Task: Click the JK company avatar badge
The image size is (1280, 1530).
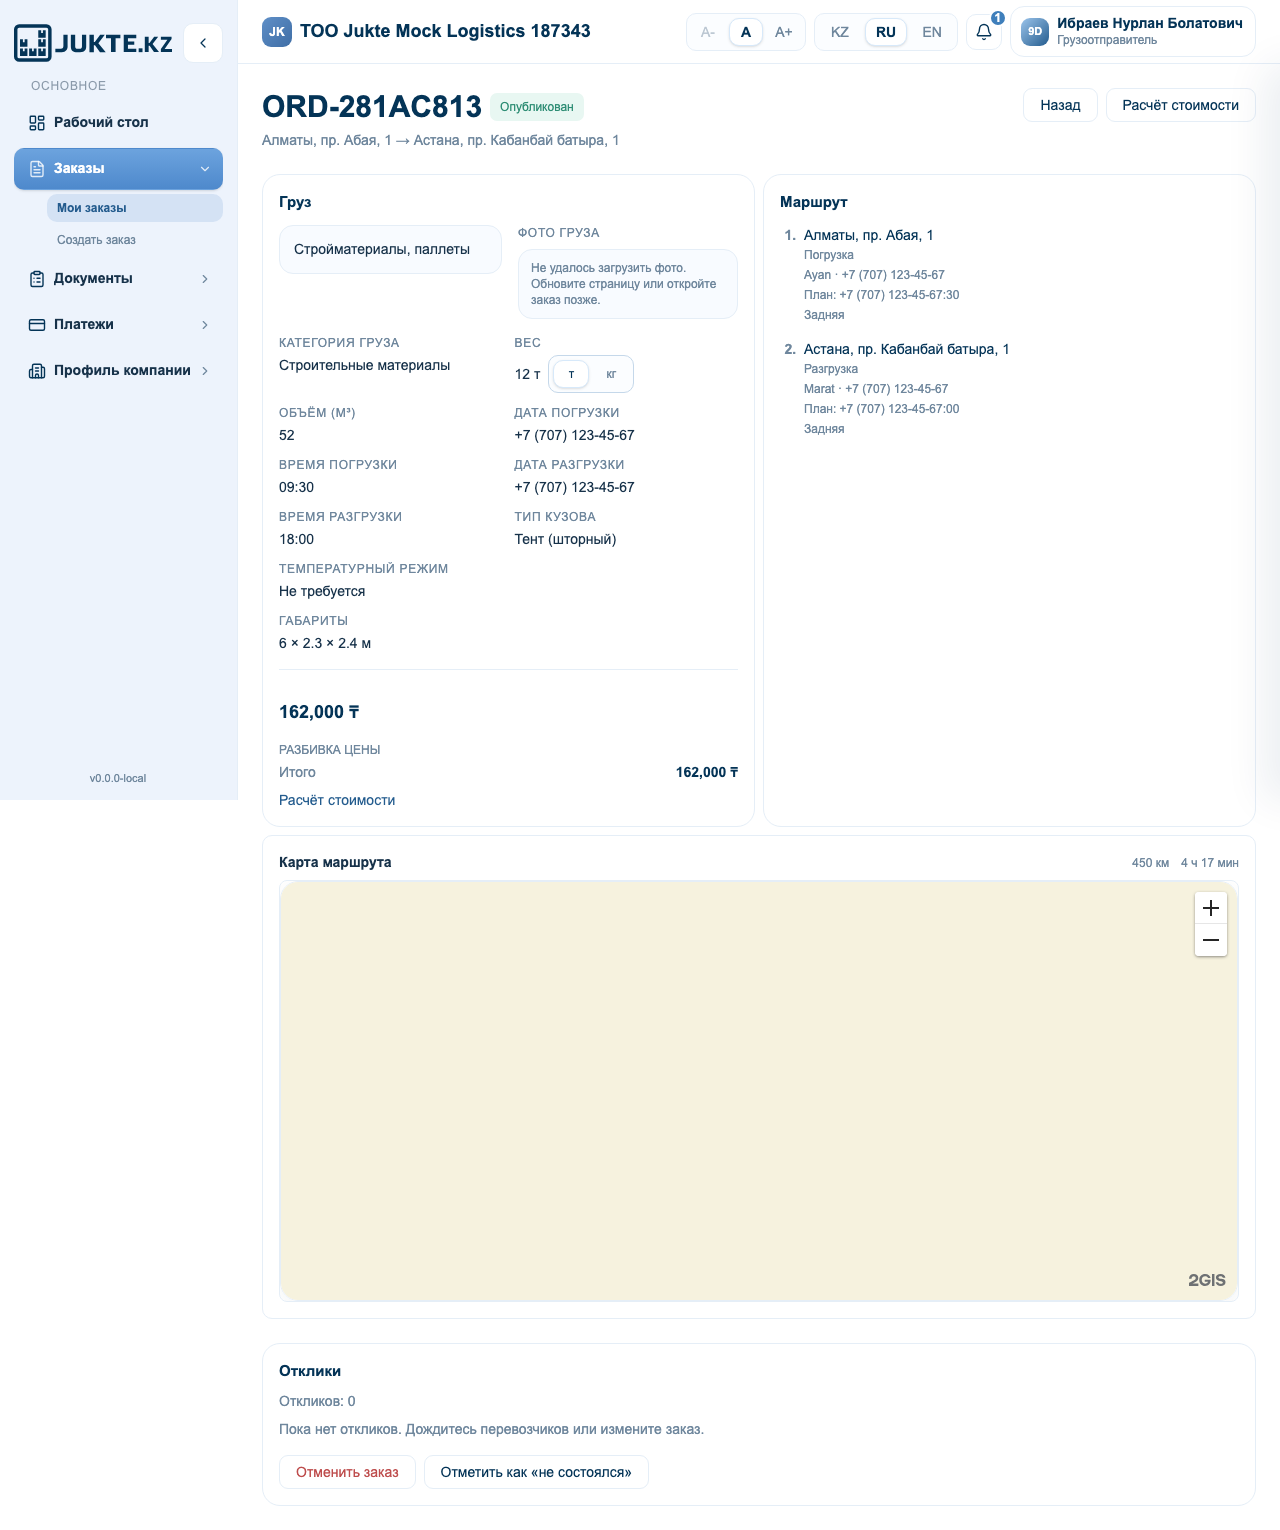Action: tap(277, 31)
